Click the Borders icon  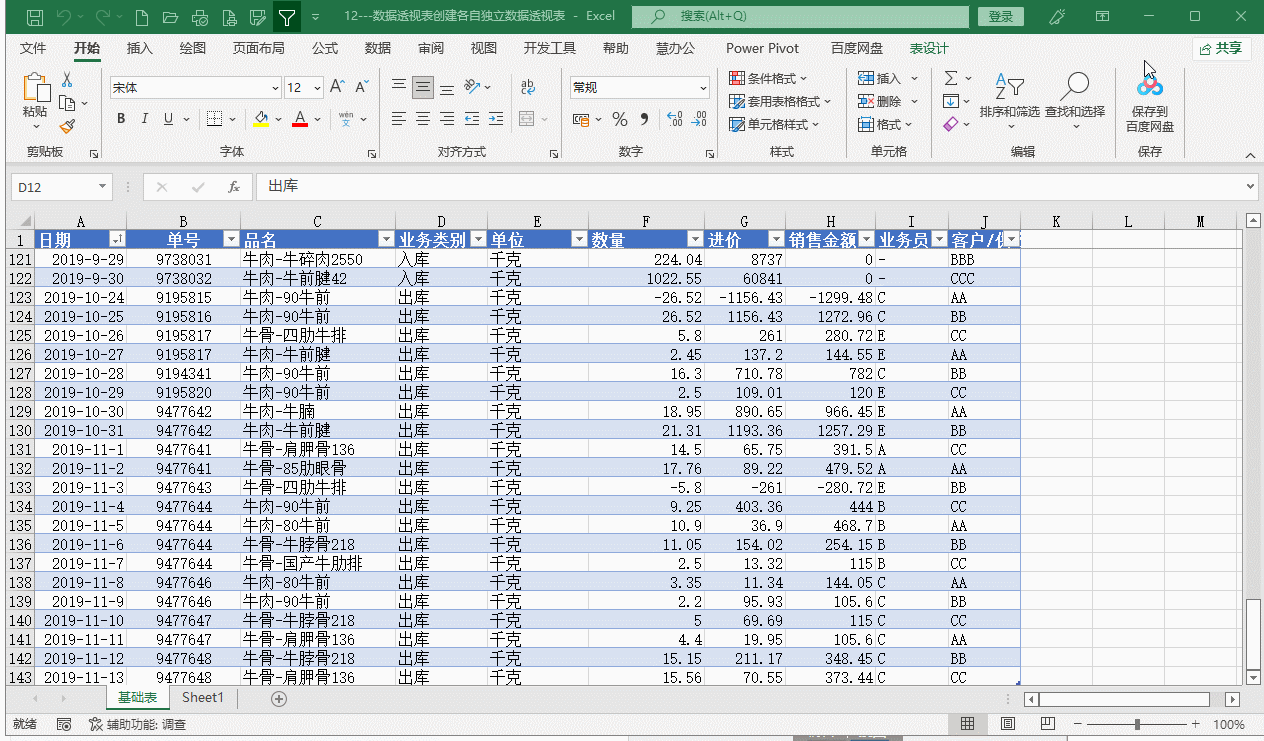coord(214,119)
